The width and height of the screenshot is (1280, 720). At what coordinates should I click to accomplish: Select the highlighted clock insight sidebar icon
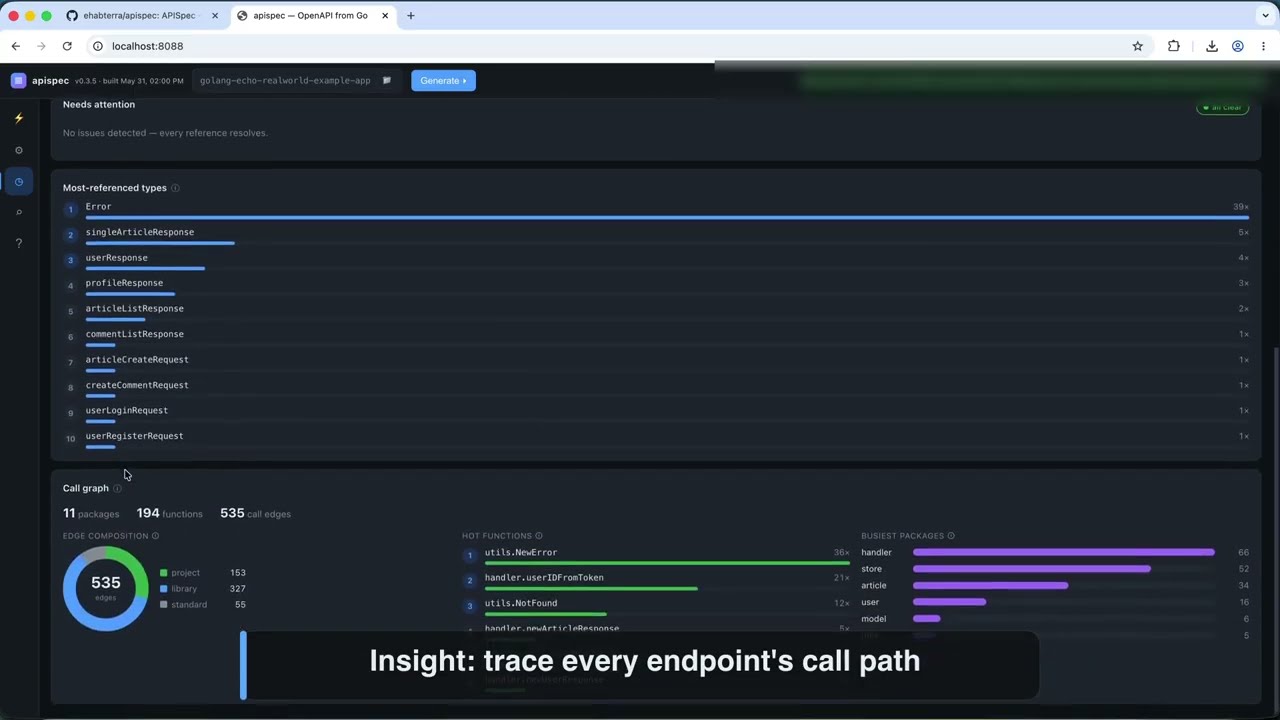(18, 182)
